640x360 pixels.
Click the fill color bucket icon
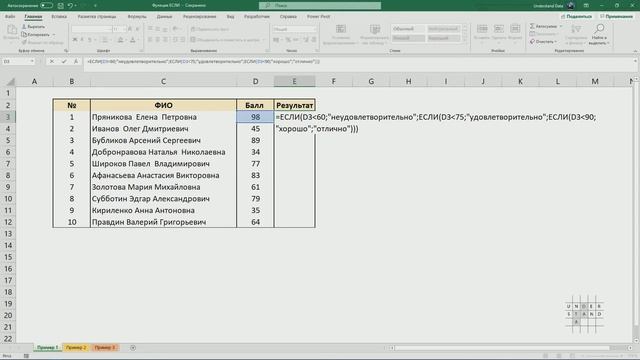120,40
